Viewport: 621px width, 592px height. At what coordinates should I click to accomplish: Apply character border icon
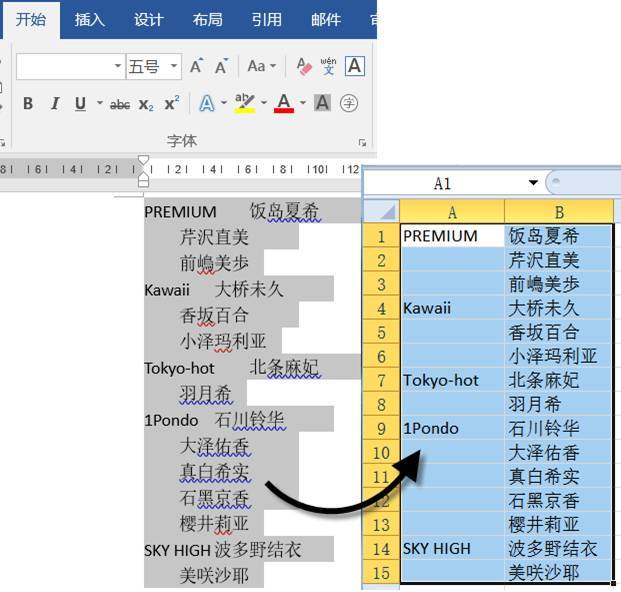[354, 66]
